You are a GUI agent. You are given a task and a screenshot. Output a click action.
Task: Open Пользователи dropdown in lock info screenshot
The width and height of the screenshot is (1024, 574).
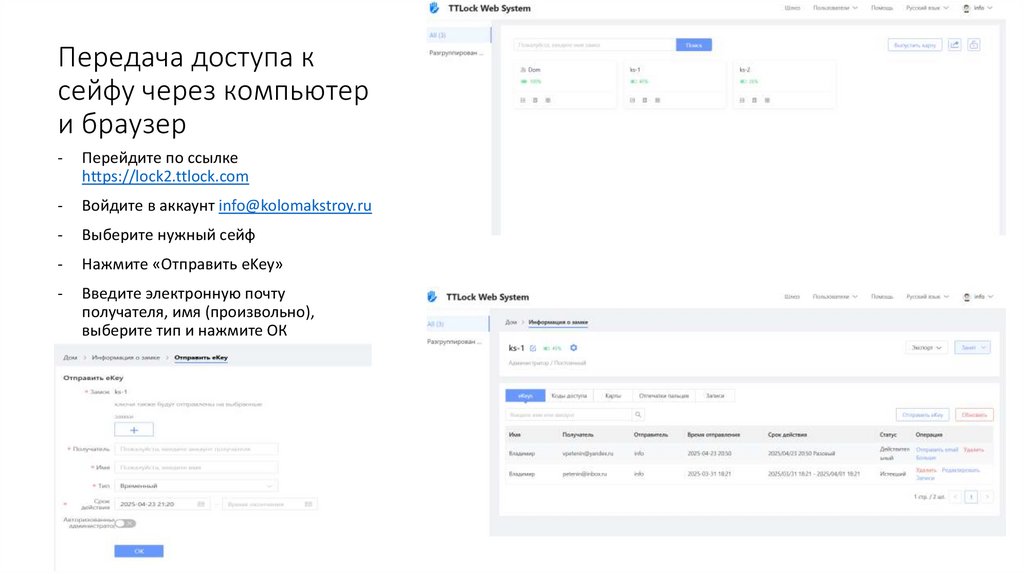coord(835,296)
